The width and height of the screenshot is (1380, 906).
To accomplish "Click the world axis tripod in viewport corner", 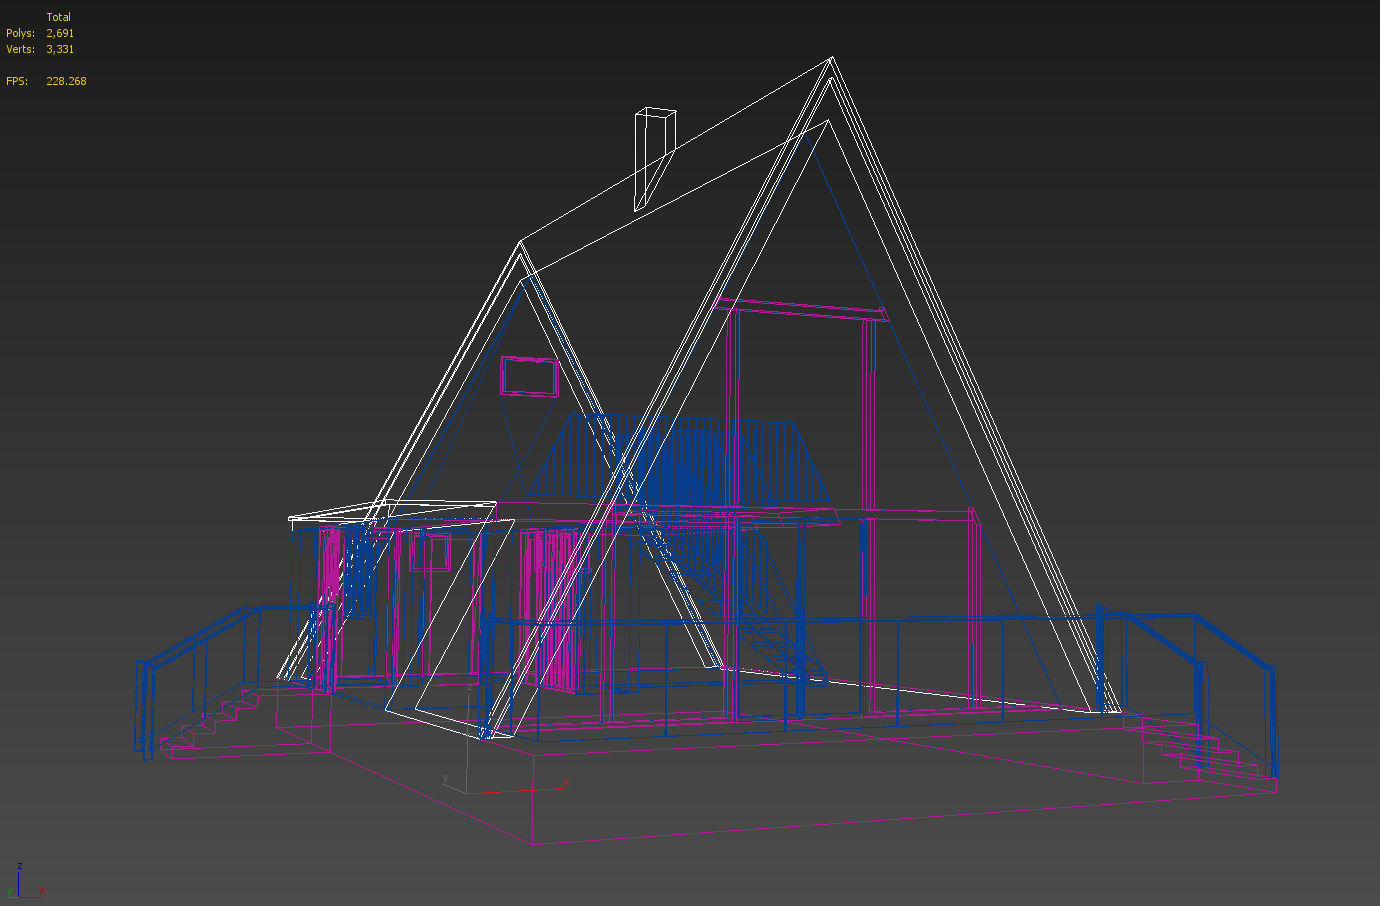I will [24, 882].
